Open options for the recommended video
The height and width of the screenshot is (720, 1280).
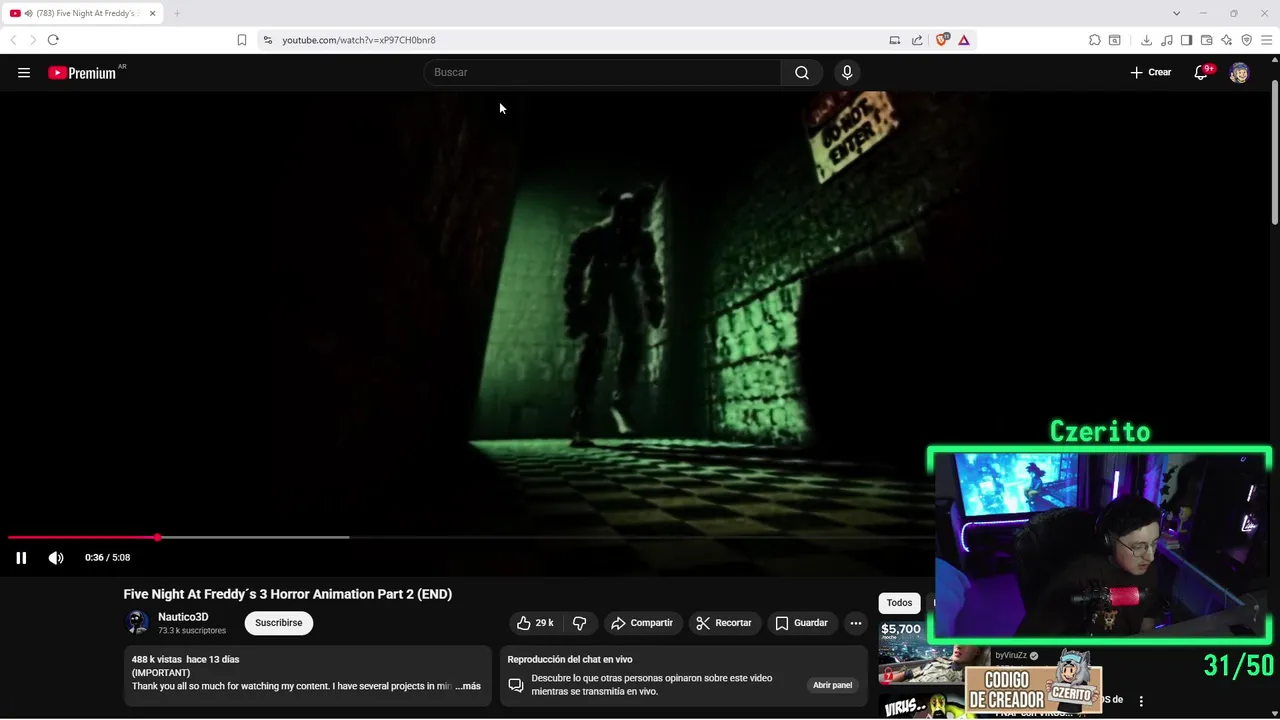point(1141,701)
